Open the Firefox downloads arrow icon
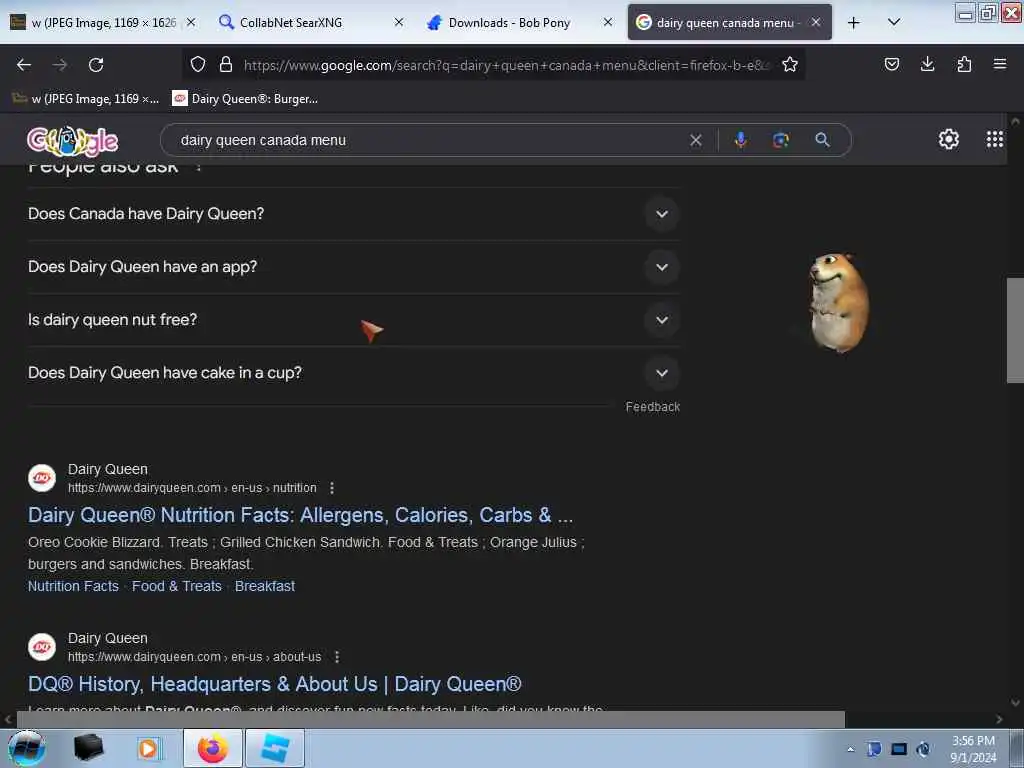Screen dimensions: 1024x768 click(927, 64)
